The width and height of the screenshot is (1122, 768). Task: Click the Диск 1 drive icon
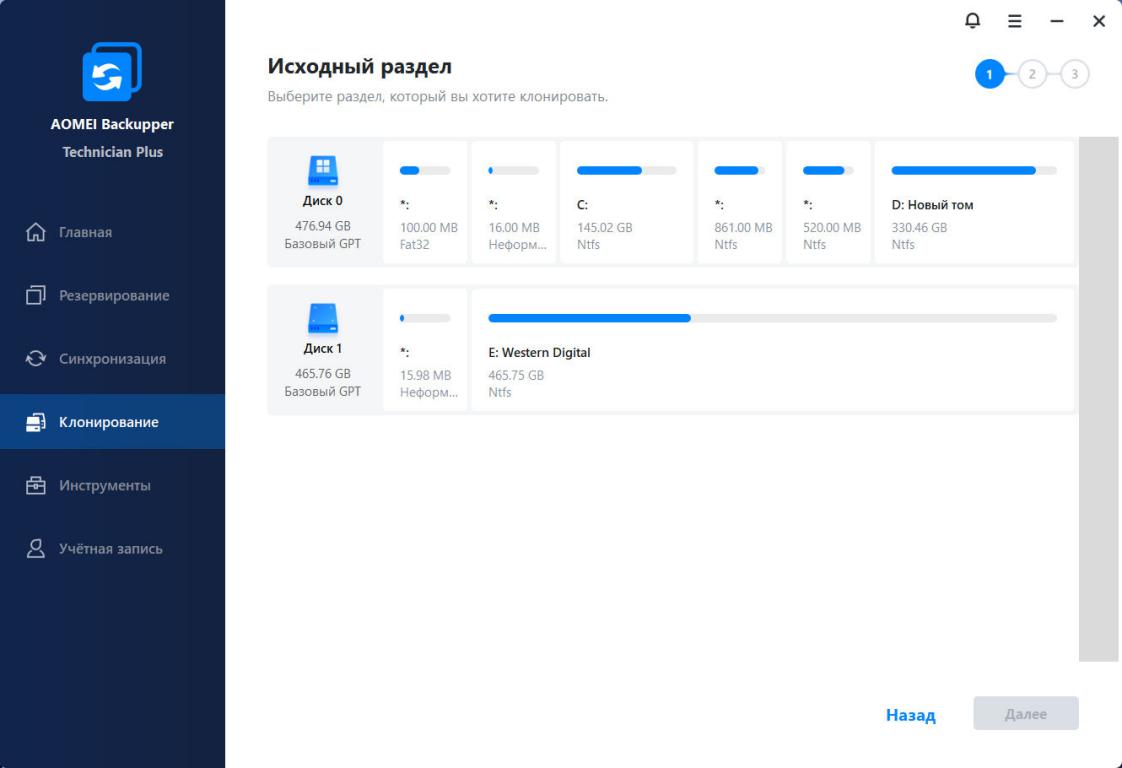pyautogui.click(x=322, y=319)
